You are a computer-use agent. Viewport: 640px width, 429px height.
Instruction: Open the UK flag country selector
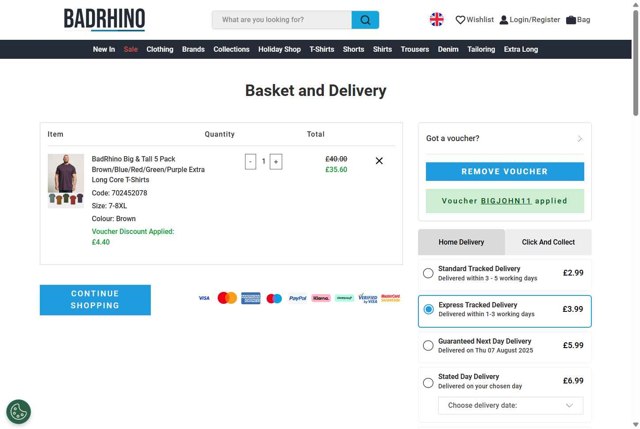pos(436,19)
